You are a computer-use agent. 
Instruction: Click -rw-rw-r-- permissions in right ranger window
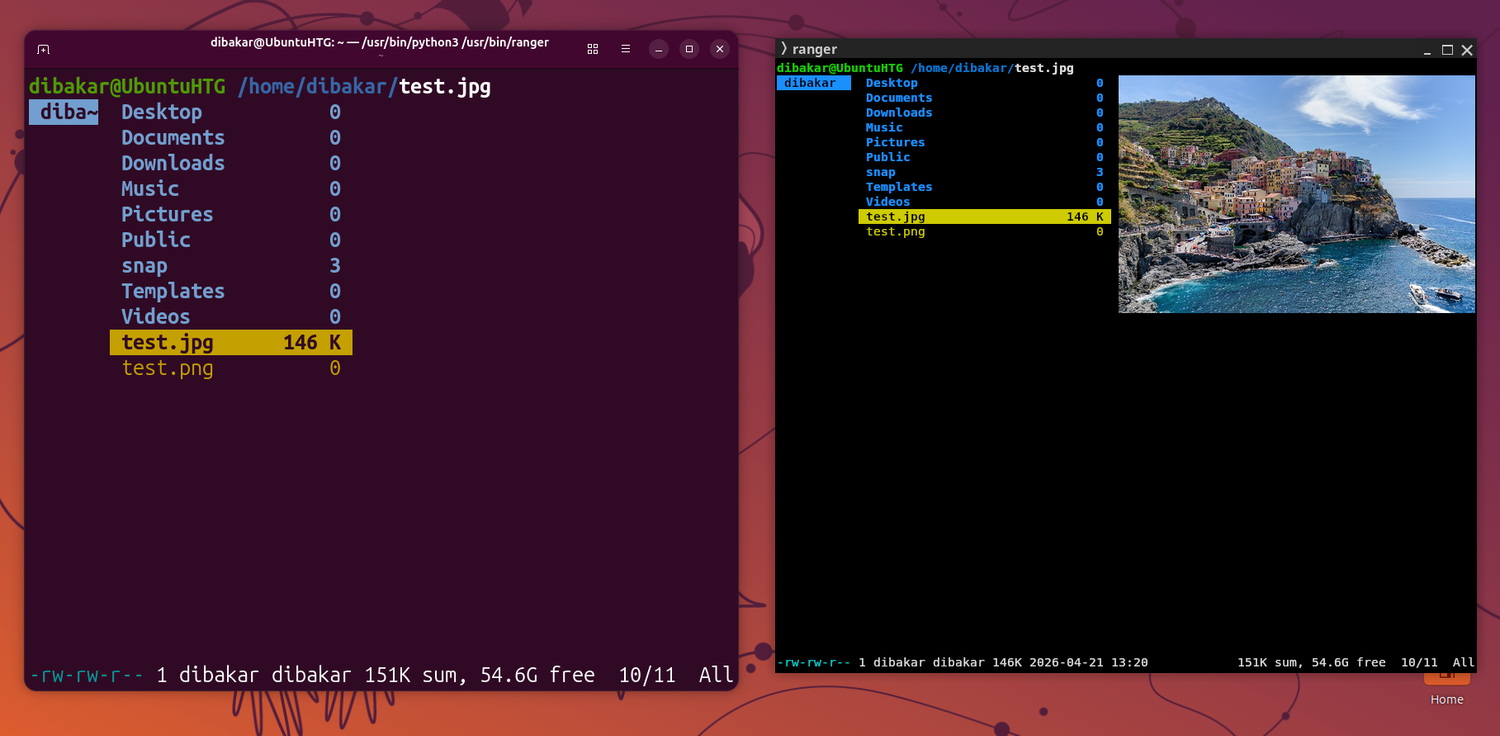pos(814,662)
